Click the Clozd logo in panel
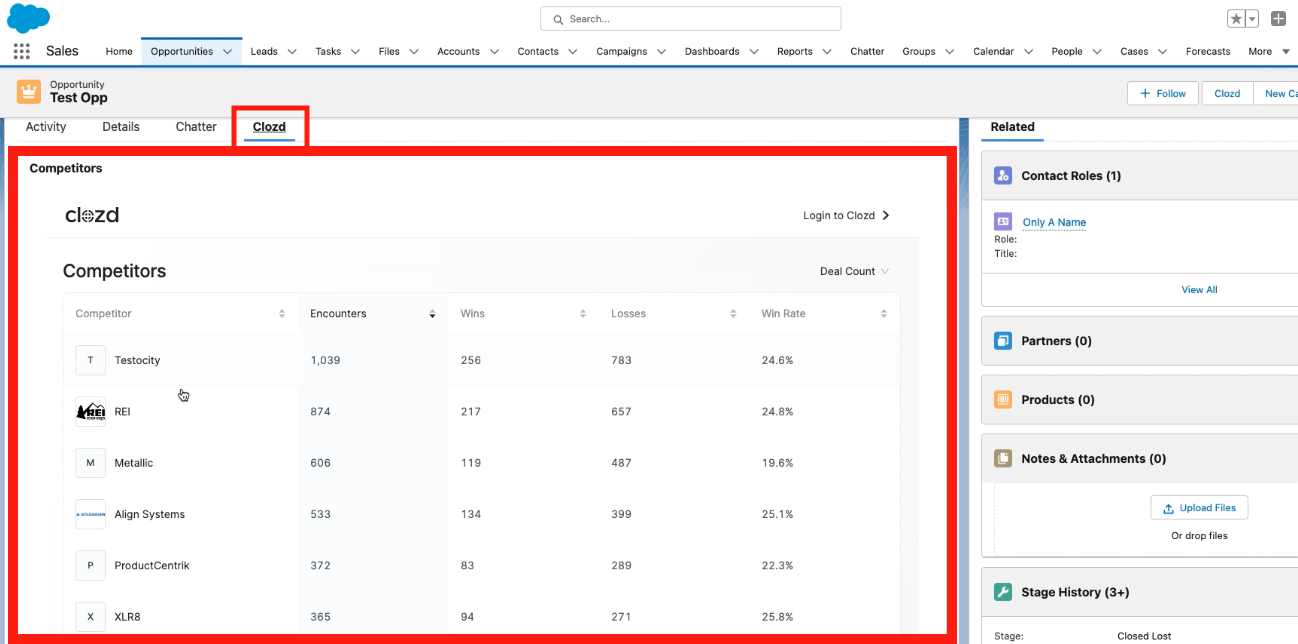The image size is (1298, 644). [92, 215]
